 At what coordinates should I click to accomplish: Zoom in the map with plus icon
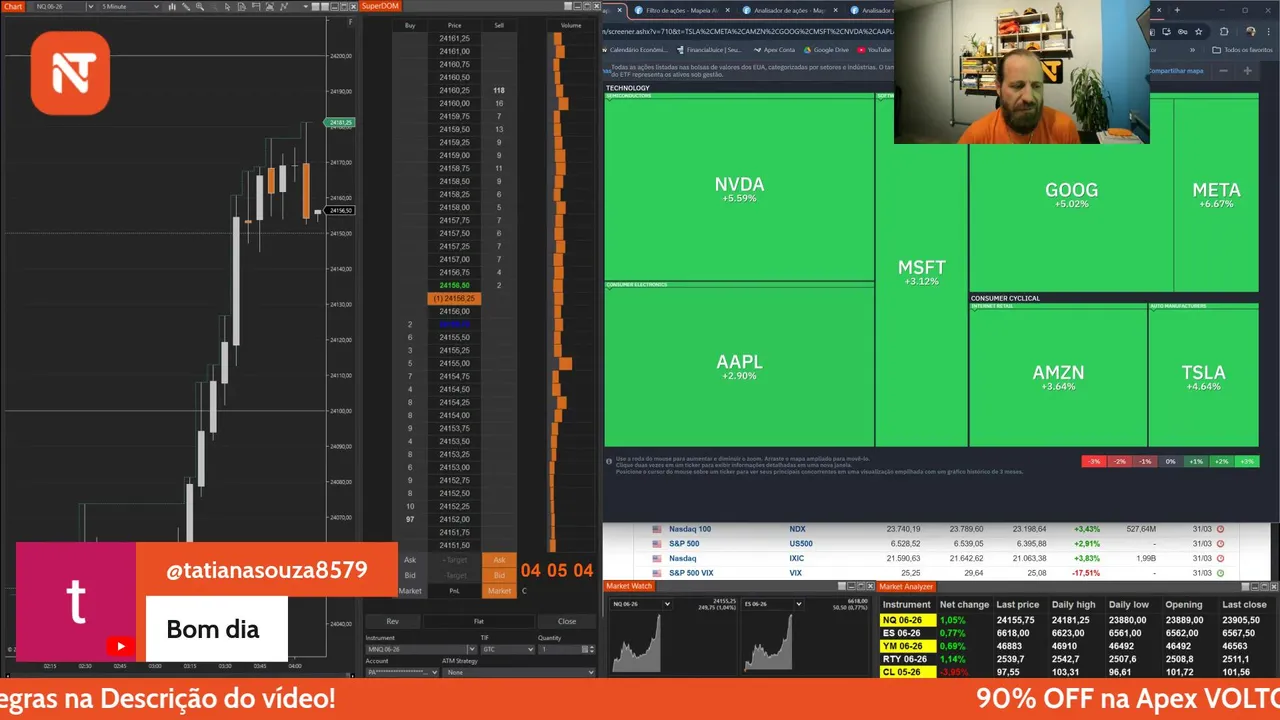(1247, 71)
